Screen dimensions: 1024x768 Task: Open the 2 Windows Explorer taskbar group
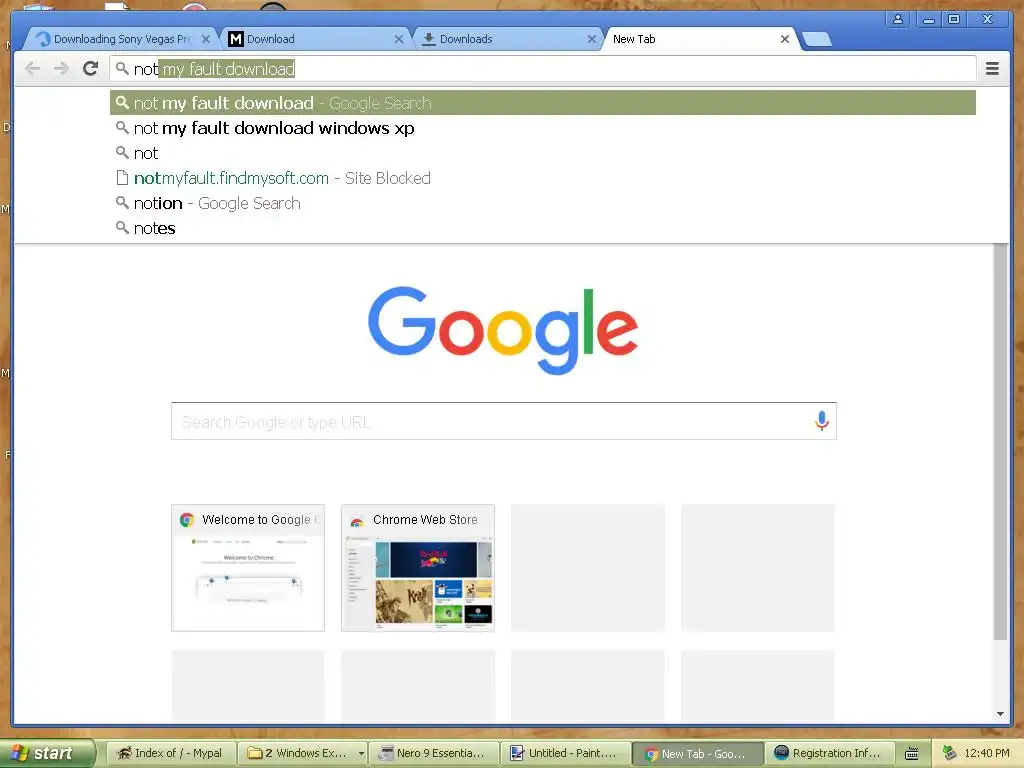pos(302,753)
